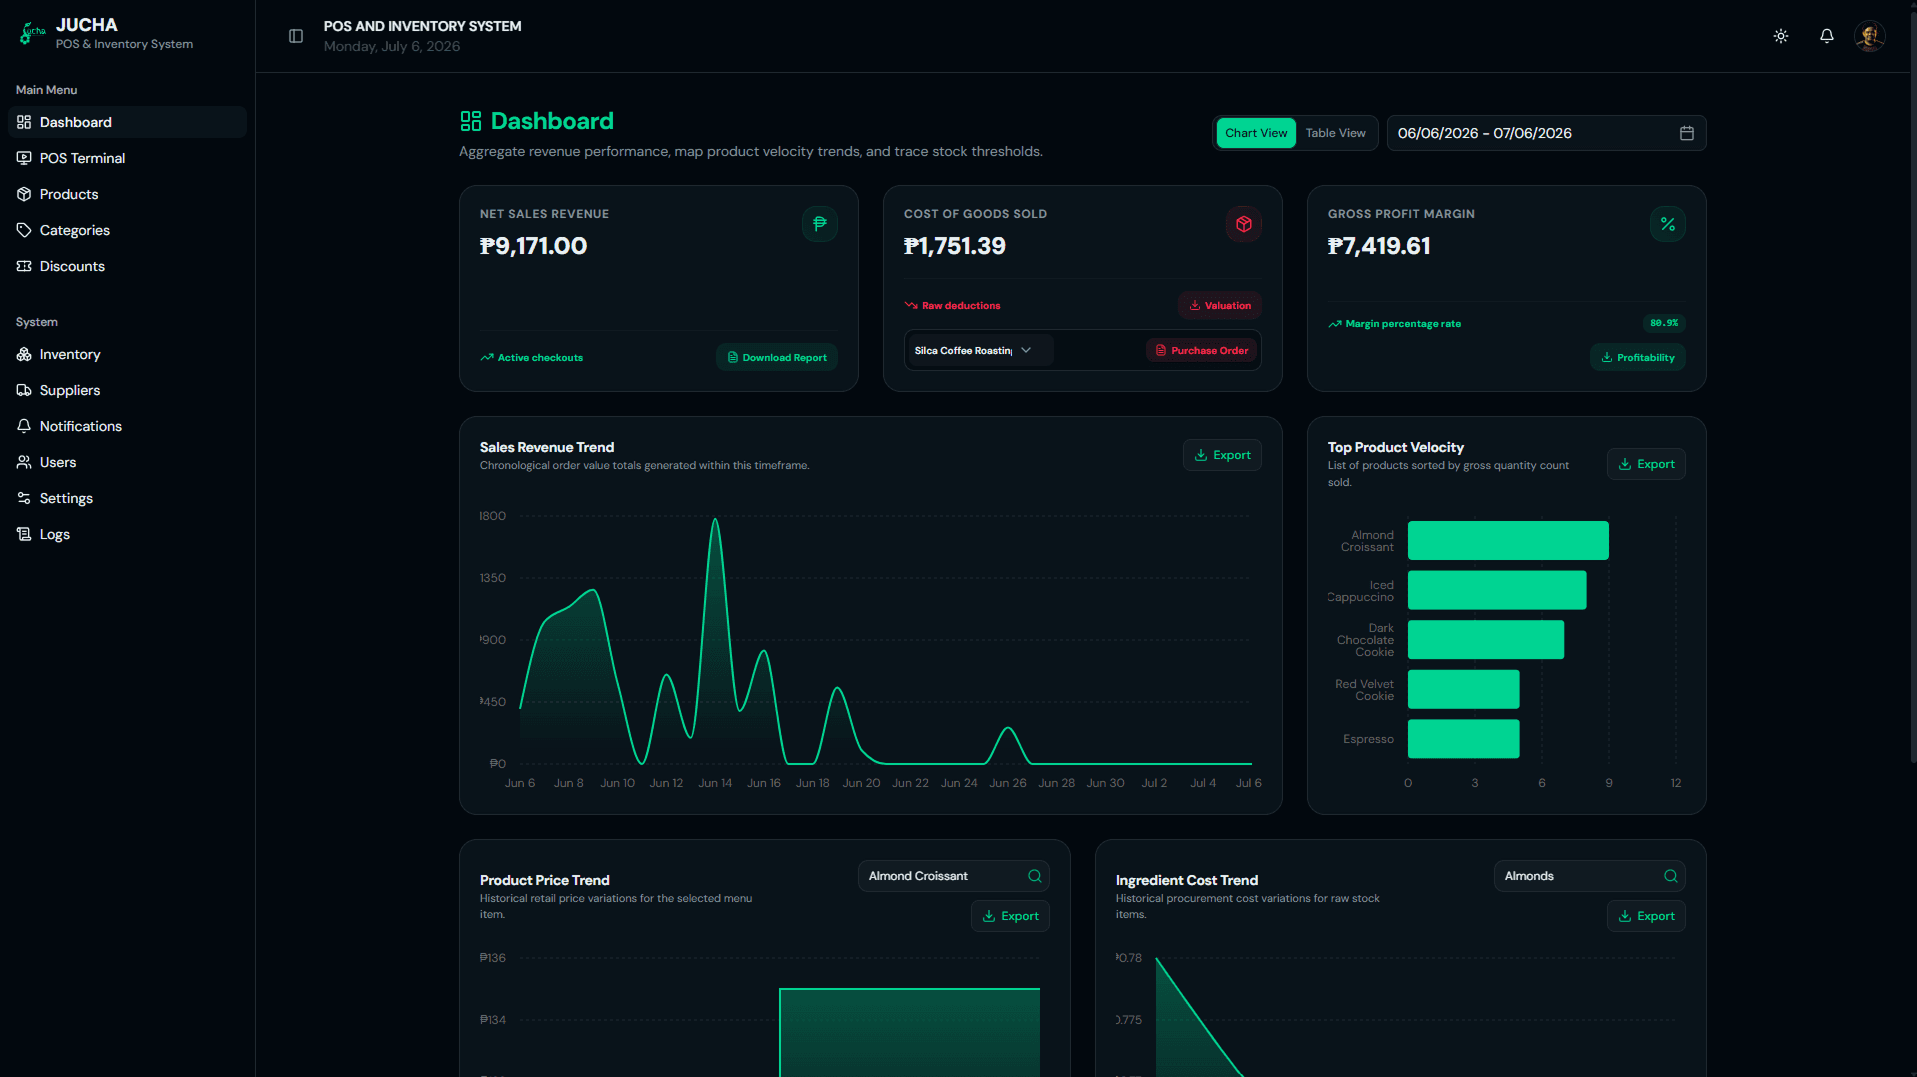
Task: Click the Dark Chocolate Cookie bar
Action: 1486,640
